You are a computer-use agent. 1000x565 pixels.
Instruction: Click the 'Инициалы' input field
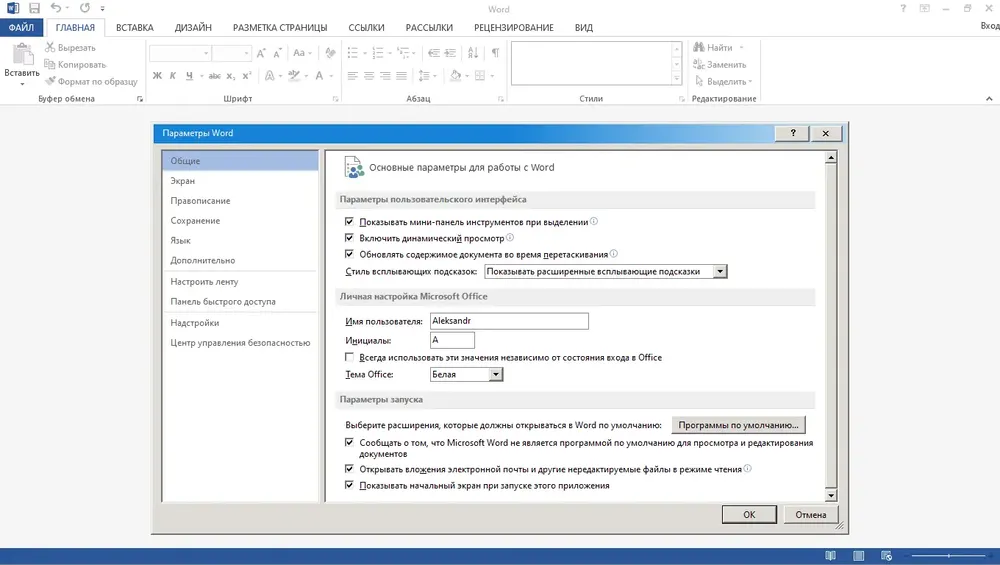click(452, 340)
